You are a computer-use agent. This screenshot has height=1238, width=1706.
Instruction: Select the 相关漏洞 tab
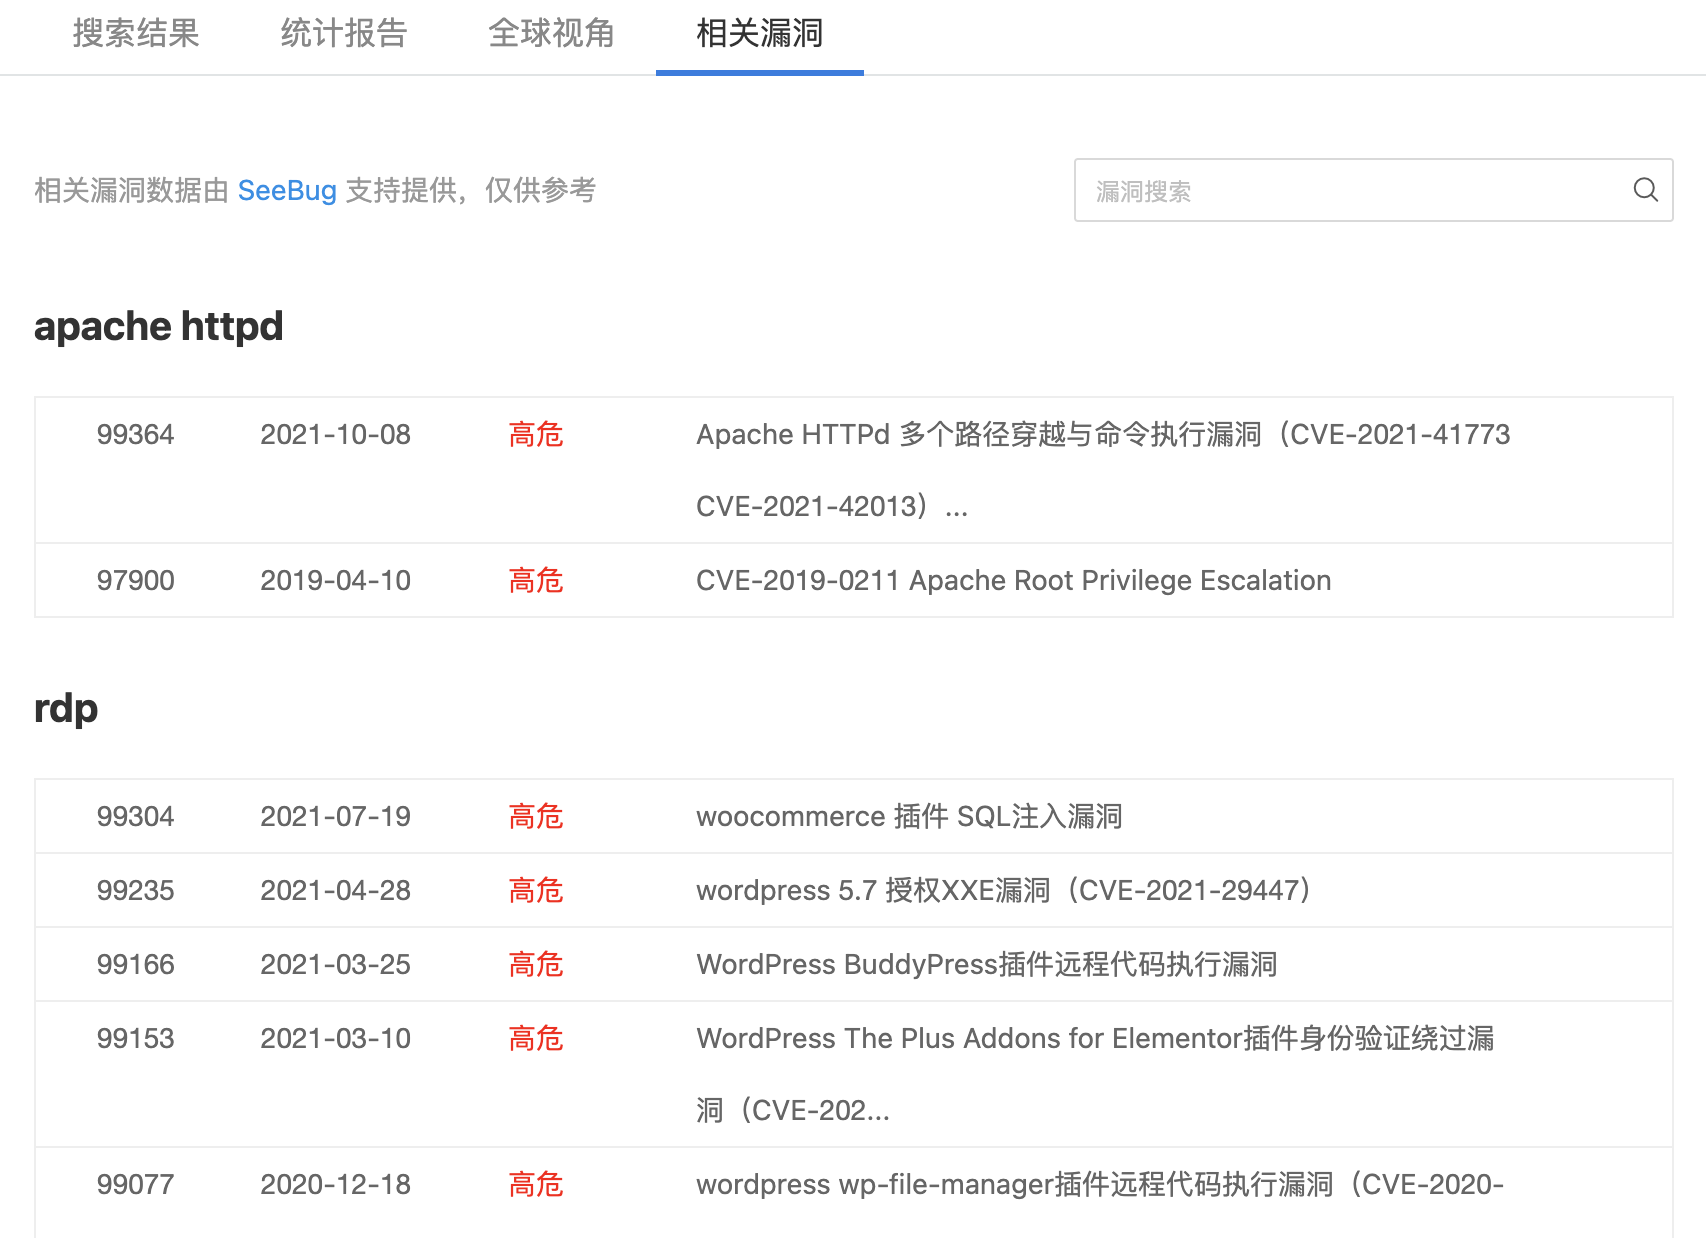tap(760, 34)
